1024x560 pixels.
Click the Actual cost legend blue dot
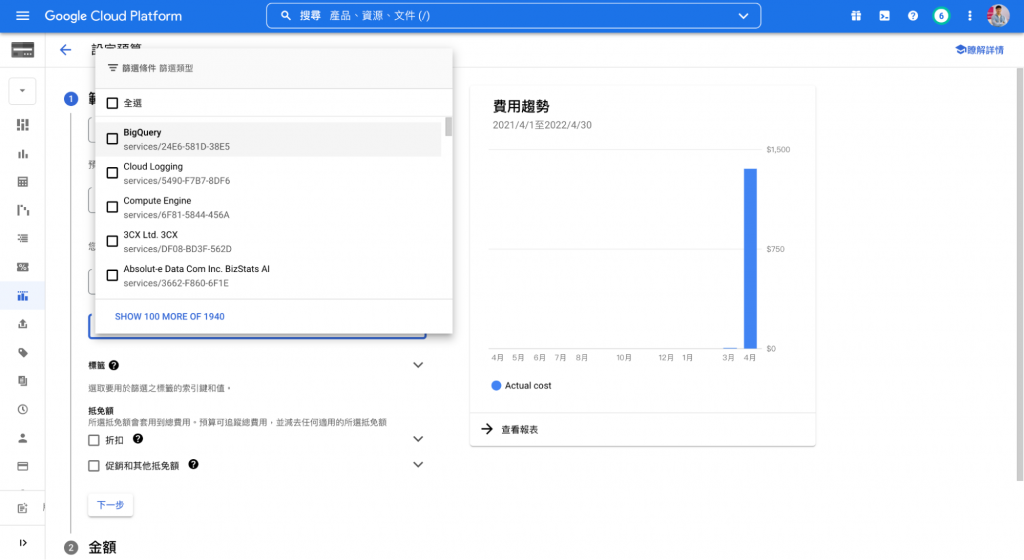point(496,386)
